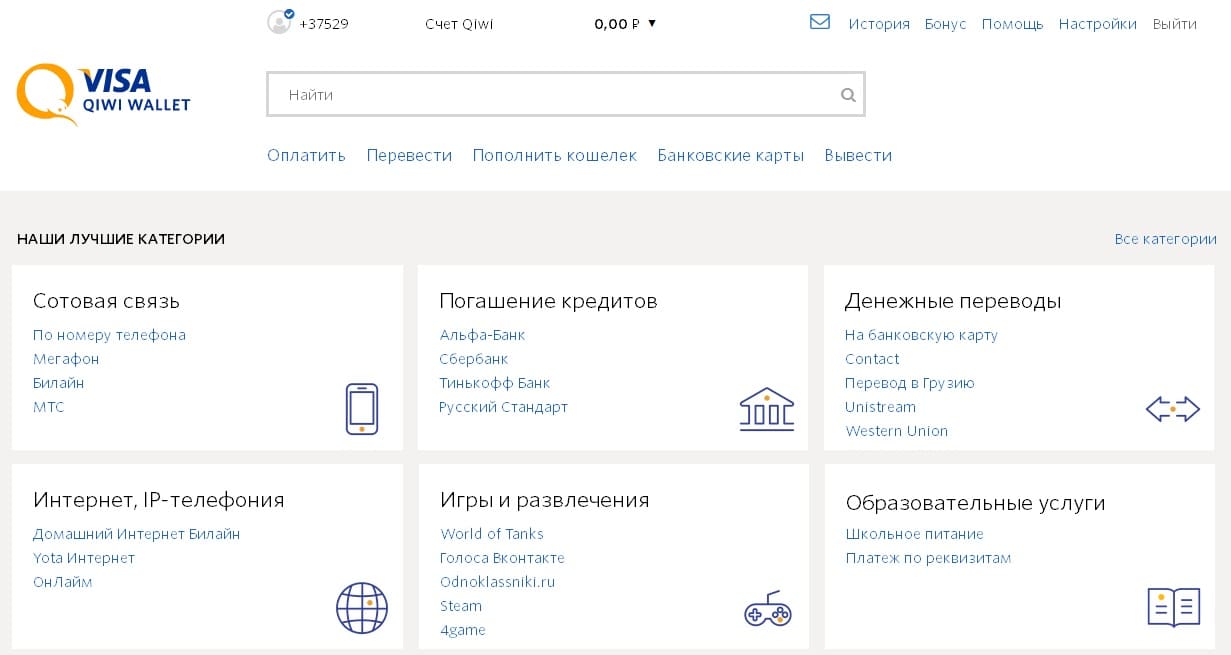Select the Unistream transfer option
1231x655 pixels.
(x=880, y=407)
